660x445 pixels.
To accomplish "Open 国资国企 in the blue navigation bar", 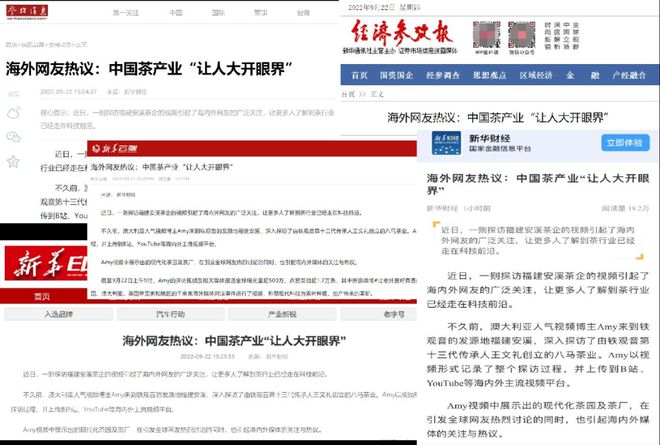I will tap(396, 75).
